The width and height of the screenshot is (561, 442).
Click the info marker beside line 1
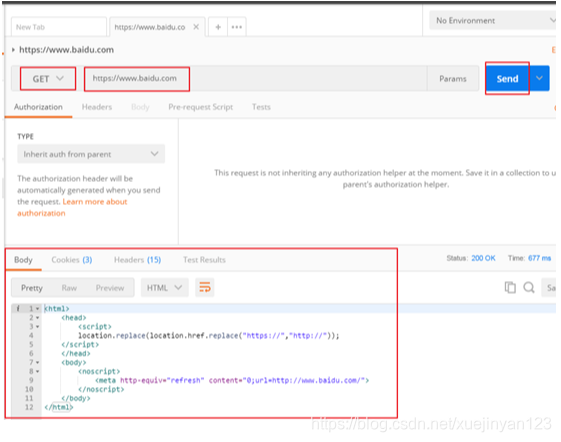pyautogui.click(x=18, y=309)
